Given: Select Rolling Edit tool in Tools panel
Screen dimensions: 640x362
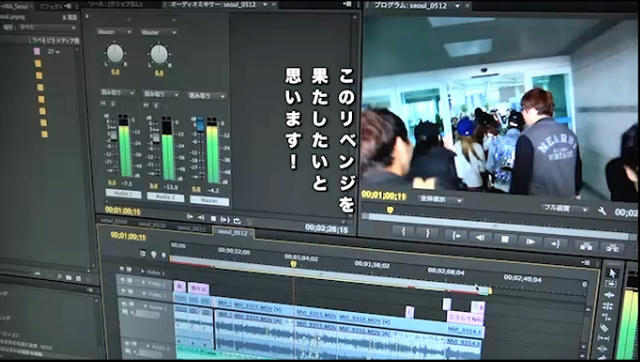Looking at the screenshot, I should tap(607, 306).
